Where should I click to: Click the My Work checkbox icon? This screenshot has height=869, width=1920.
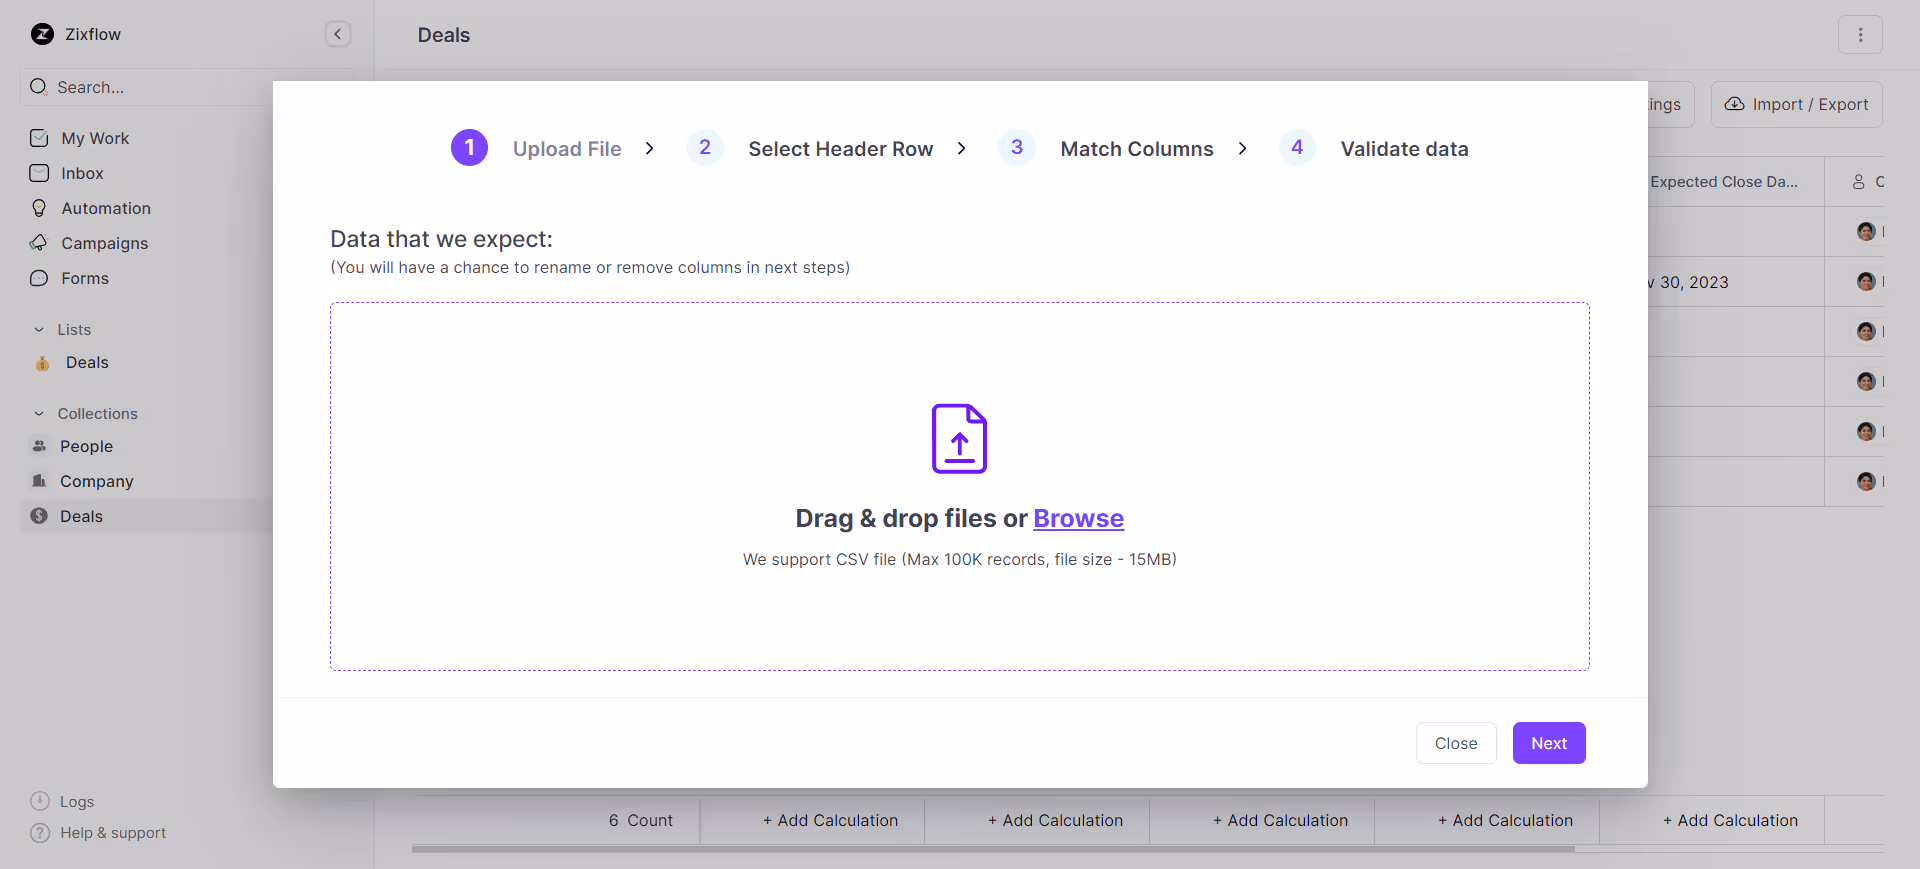tap(39, 138)
